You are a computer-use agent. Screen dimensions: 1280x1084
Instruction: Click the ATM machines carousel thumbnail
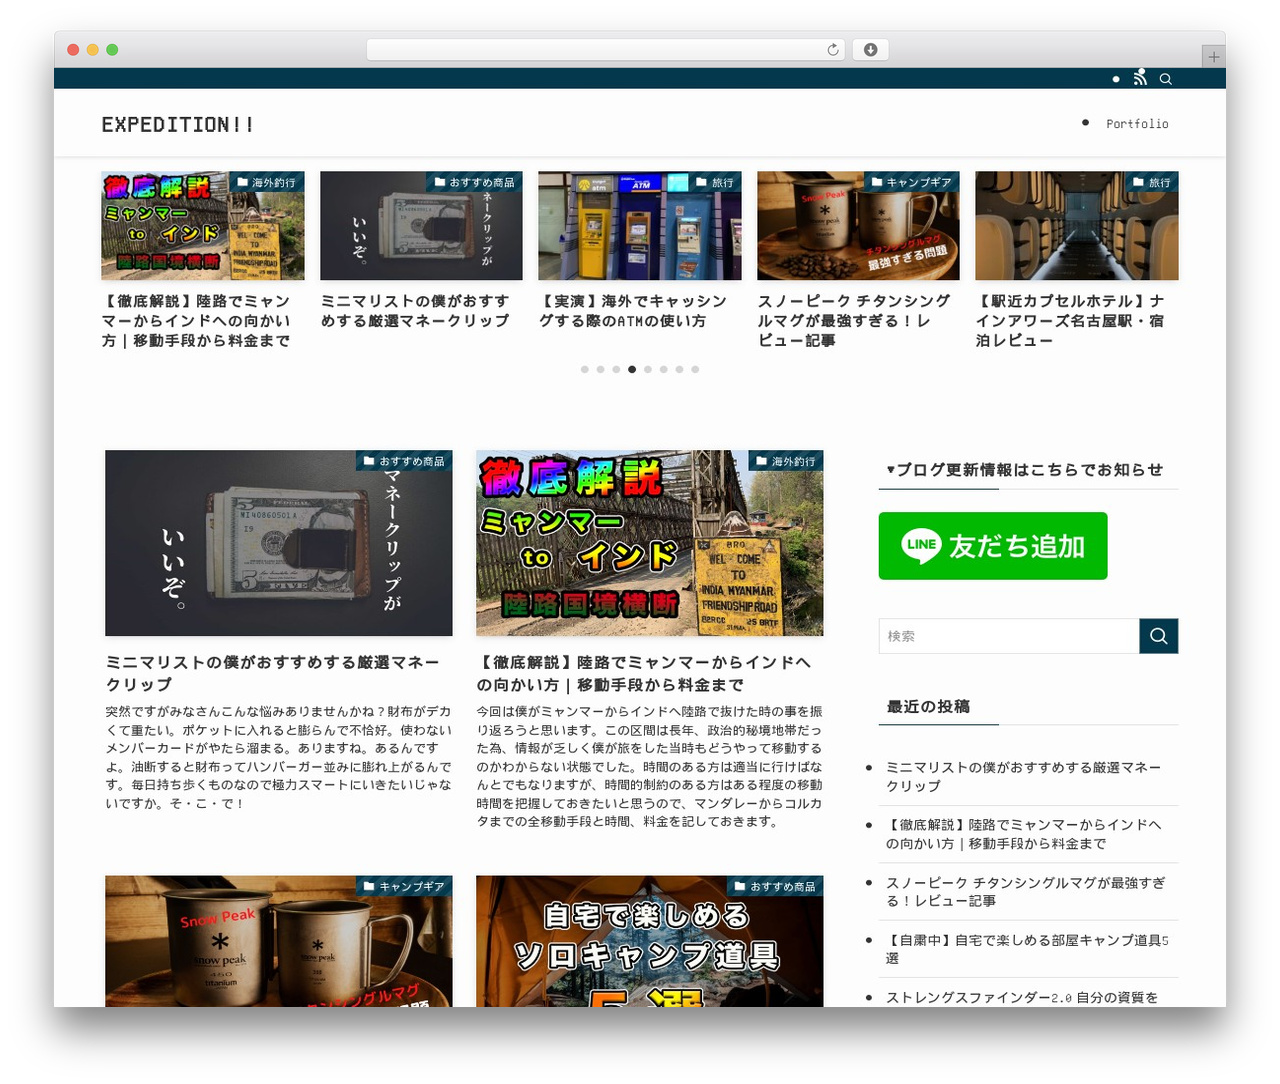pyautogui.click(x=640, y=225)
